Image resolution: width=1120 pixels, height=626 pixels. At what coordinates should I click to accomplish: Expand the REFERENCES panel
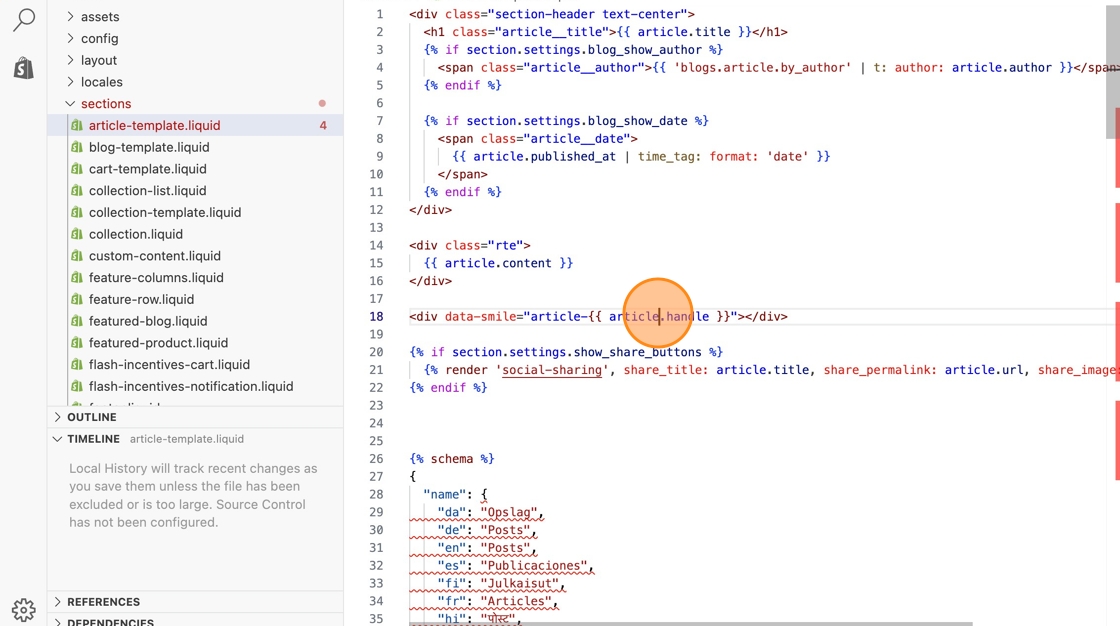[103, 602]
